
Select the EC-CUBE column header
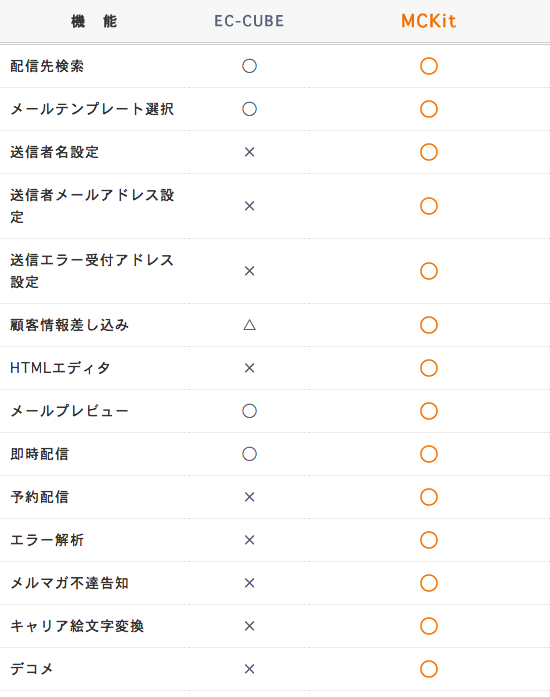(x=249, y=21)
